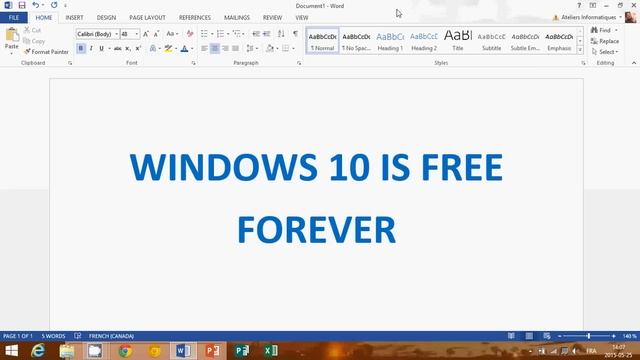640x360 pixels.
Task: Expand the Styles gallery More arrow
Action: coord(580,50)
